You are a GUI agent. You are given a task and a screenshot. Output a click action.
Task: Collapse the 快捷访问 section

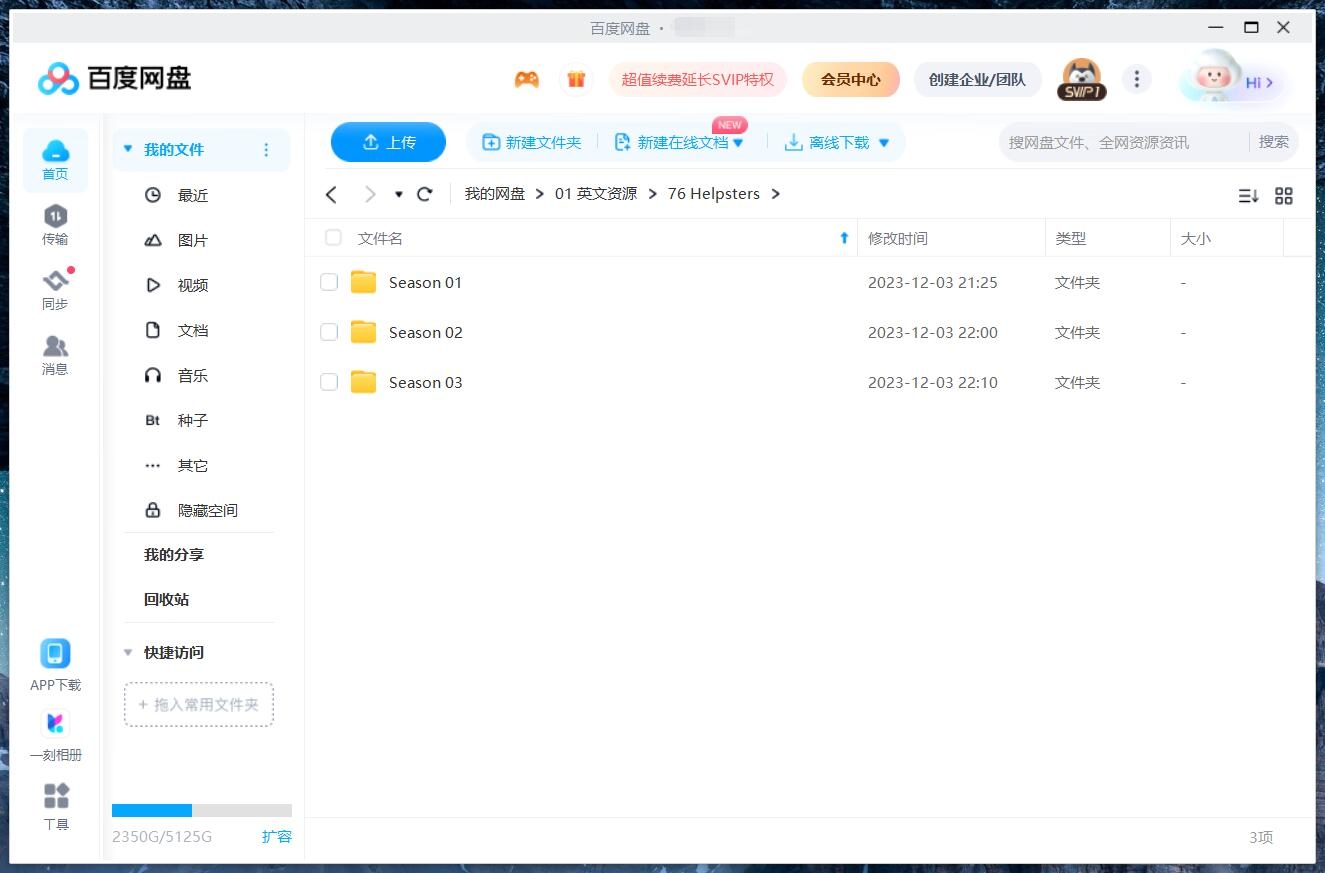pos(127,652)
